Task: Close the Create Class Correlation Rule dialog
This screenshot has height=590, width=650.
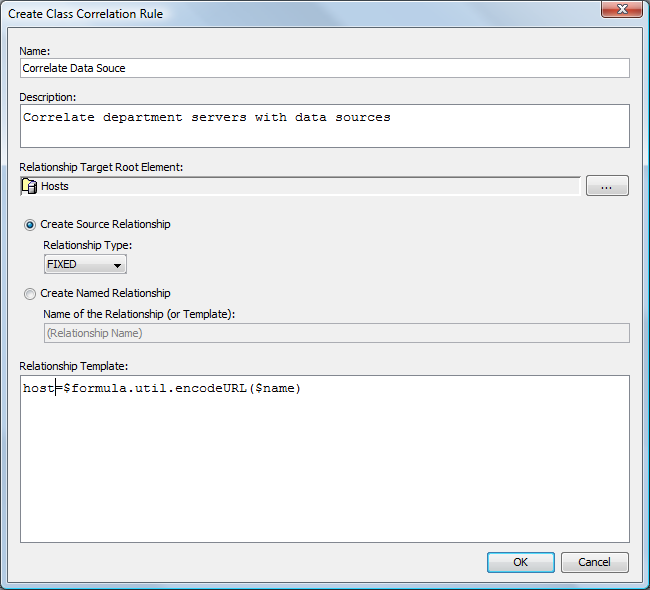Action: (x=622, y=9)
